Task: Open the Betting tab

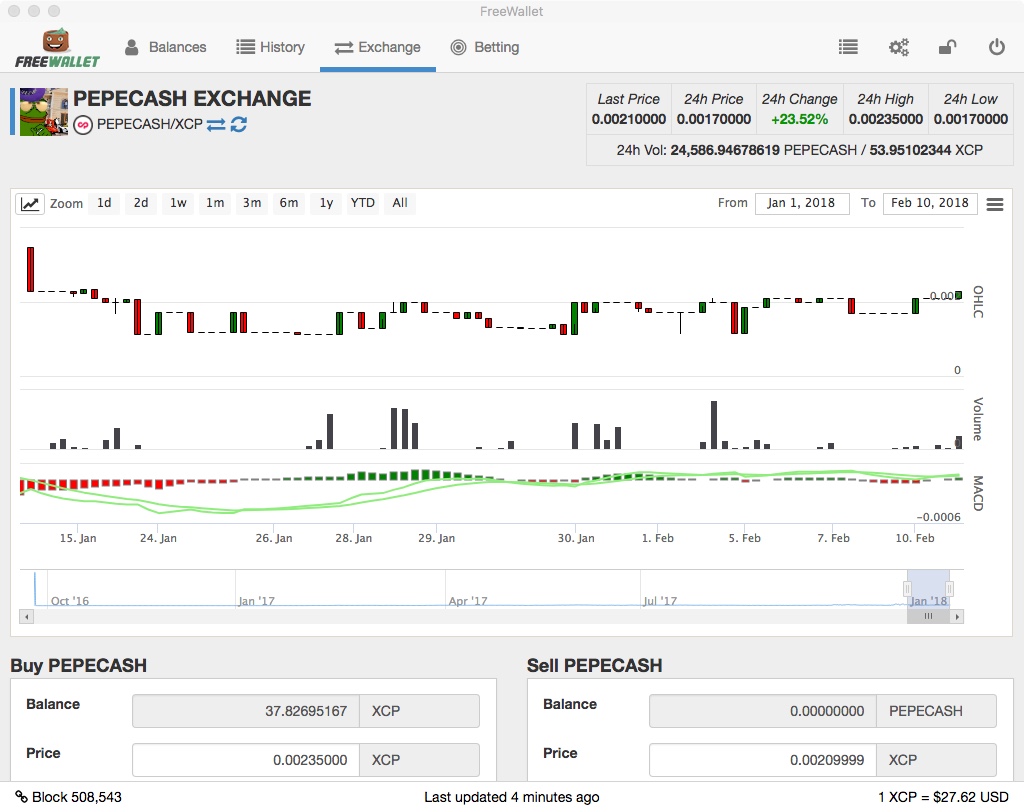Action: pos(485,47)
